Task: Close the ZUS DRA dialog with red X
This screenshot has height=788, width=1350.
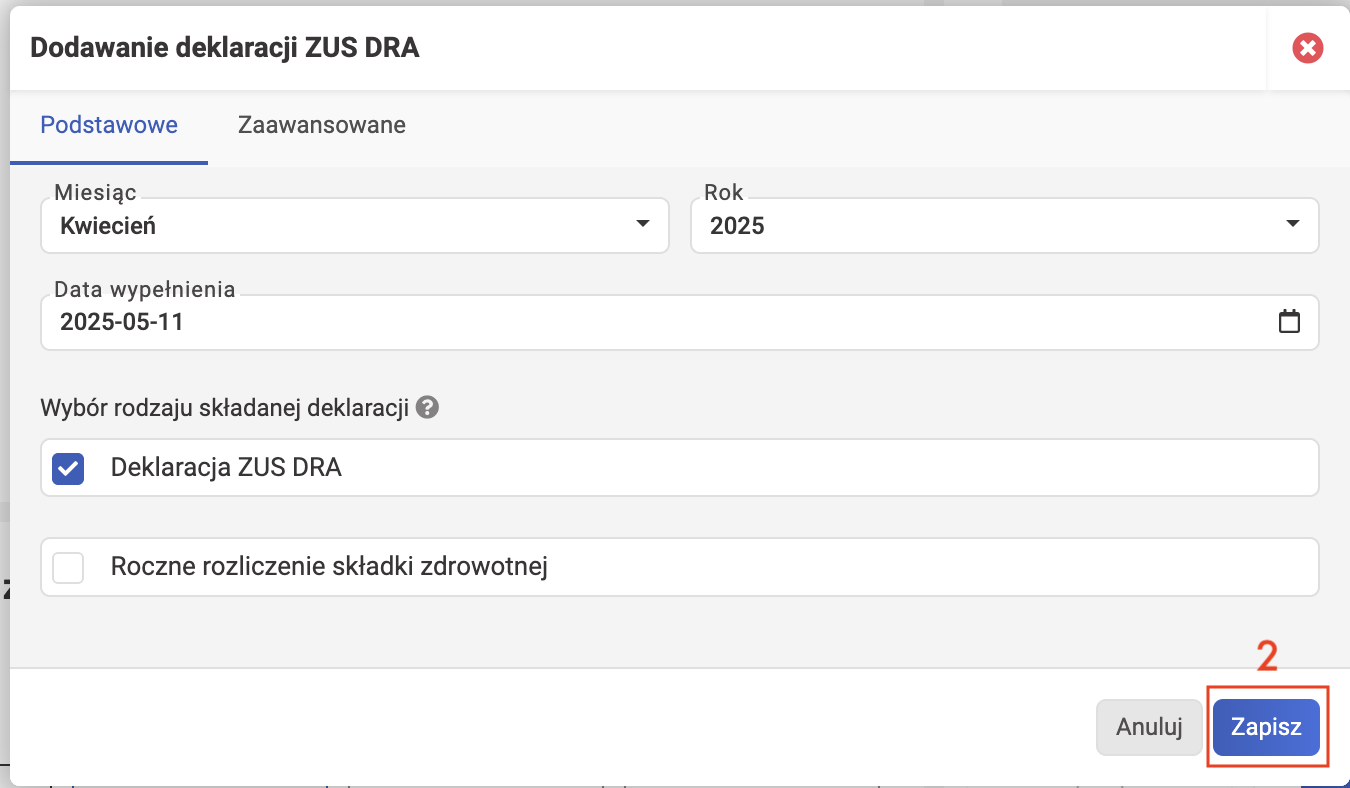Action: (x=1307, y=48)
